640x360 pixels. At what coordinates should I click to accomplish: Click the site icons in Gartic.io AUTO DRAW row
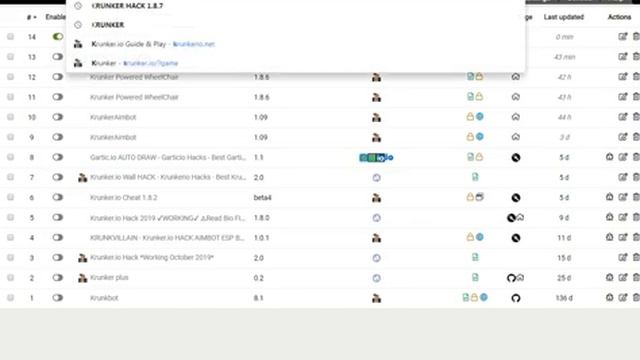coord(376,158)
